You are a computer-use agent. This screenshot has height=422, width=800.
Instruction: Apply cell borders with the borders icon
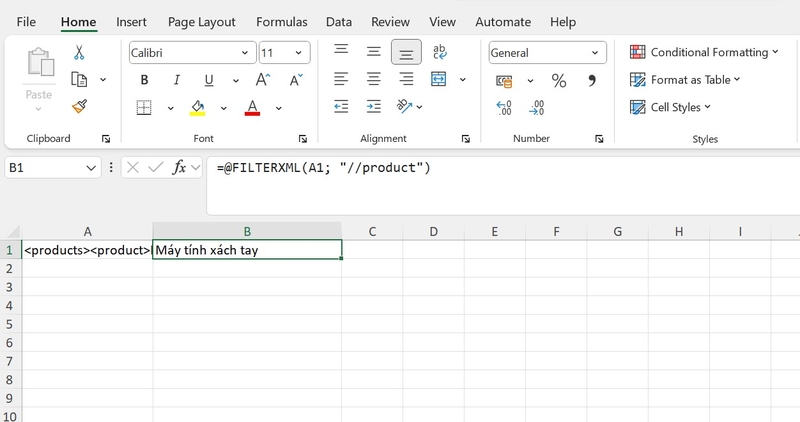tap(144, 108)
